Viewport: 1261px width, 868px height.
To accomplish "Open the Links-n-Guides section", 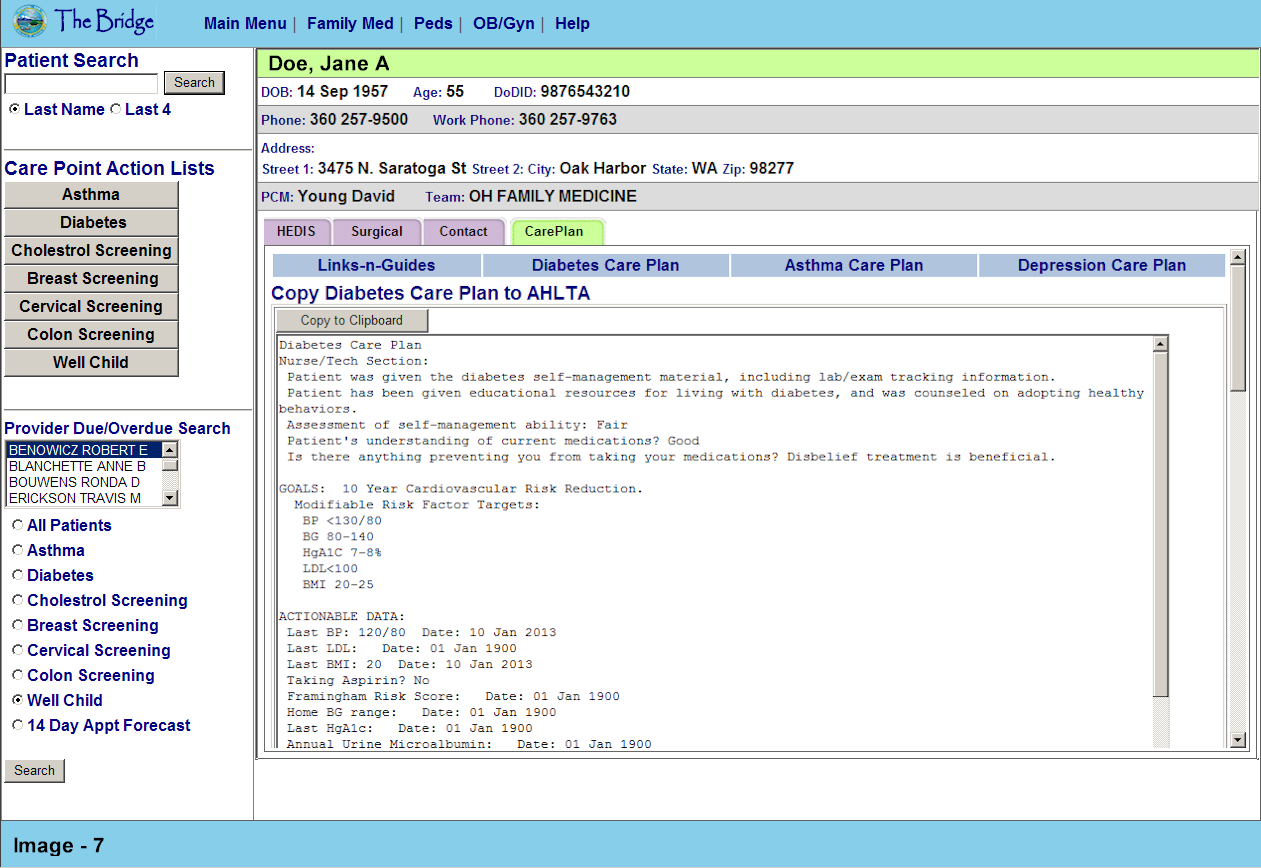I will coord(377,265).
